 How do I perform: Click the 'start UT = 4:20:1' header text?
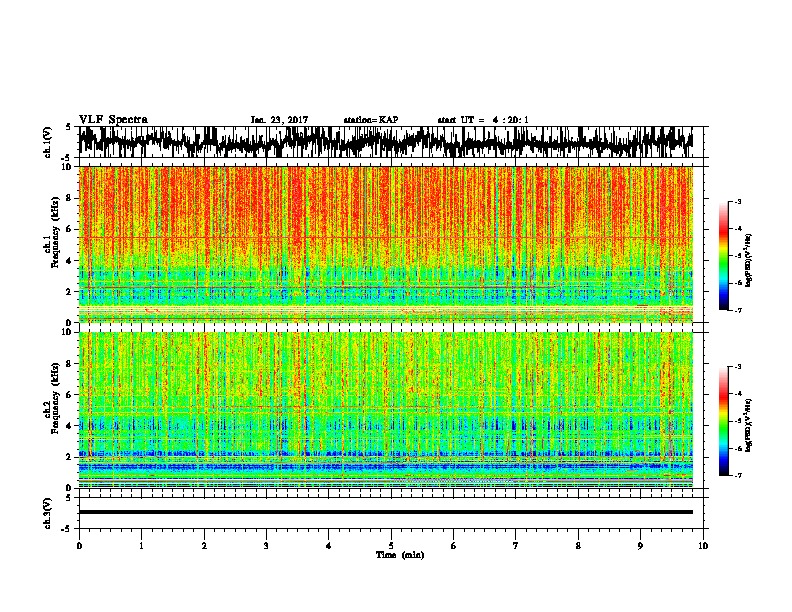click(x=483, y=120)
